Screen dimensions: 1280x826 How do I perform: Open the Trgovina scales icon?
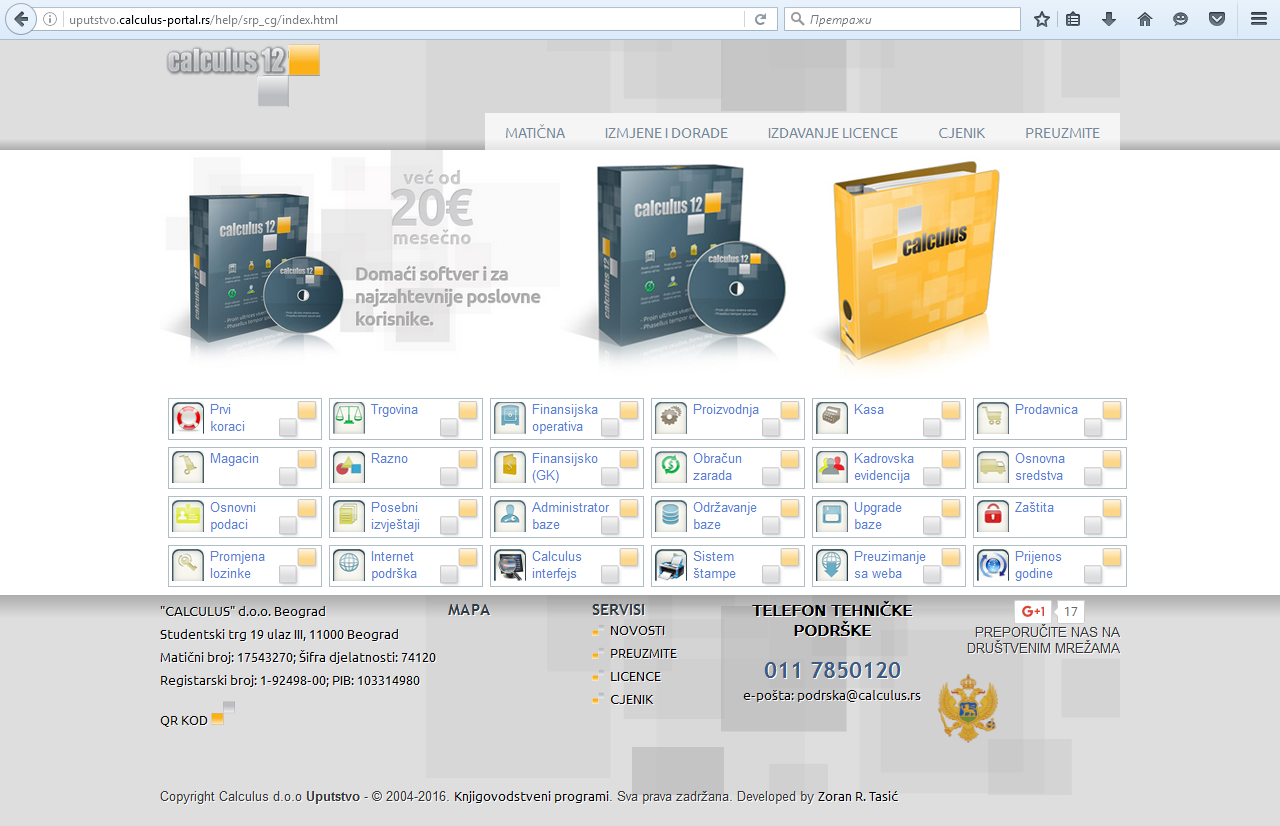pos(349,419)
